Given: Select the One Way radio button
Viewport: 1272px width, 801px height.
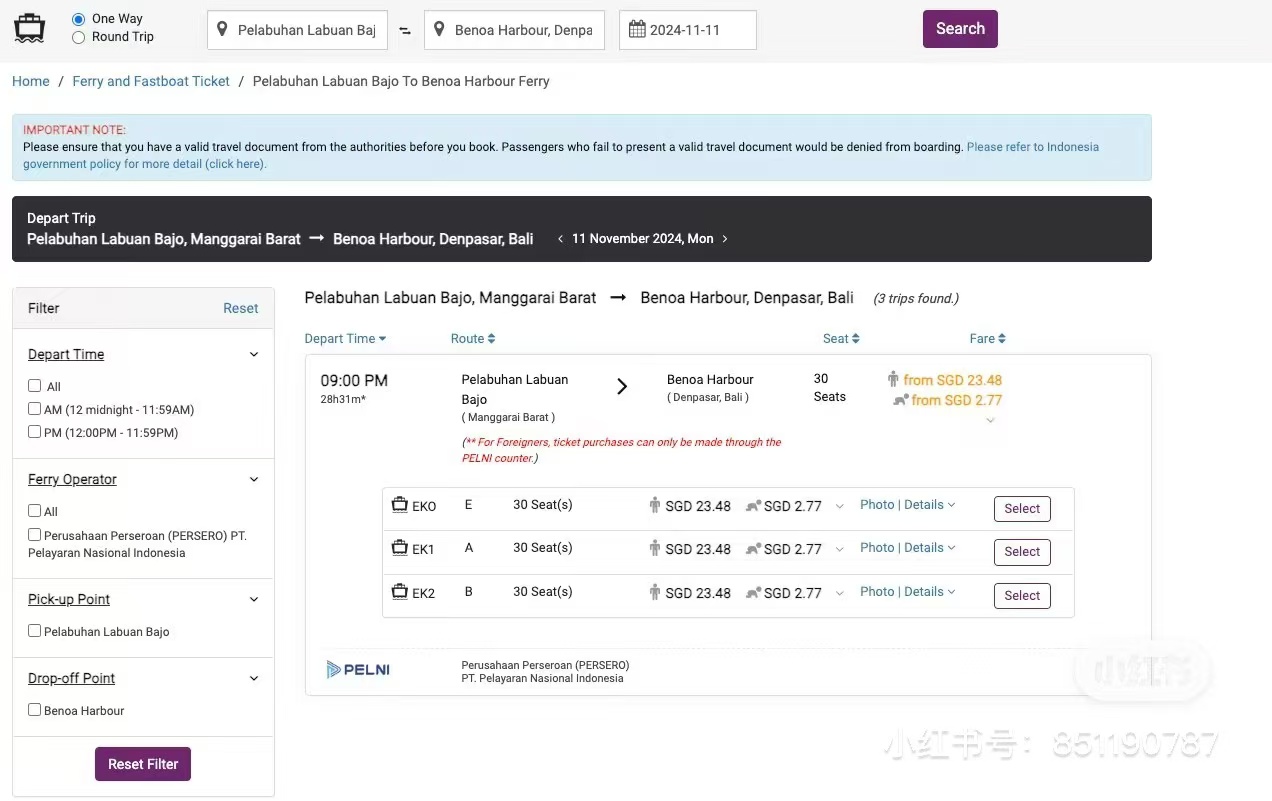Looking at the screenshot, I should tap(78, 19).
